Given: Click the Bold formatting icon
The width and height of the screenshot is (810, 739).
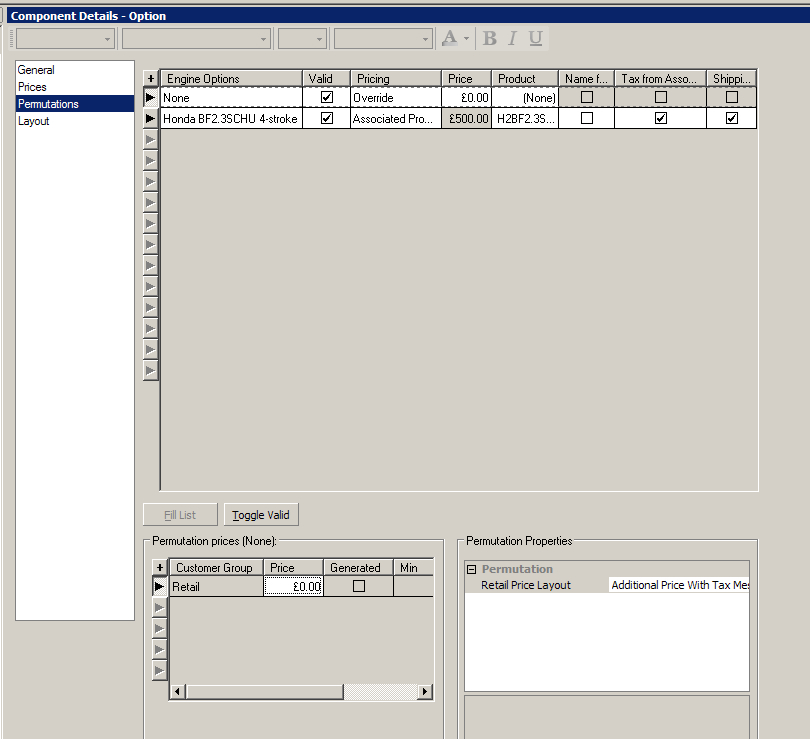Looking at the screenshot, I should pyautogui.click(x=490, y=38).
